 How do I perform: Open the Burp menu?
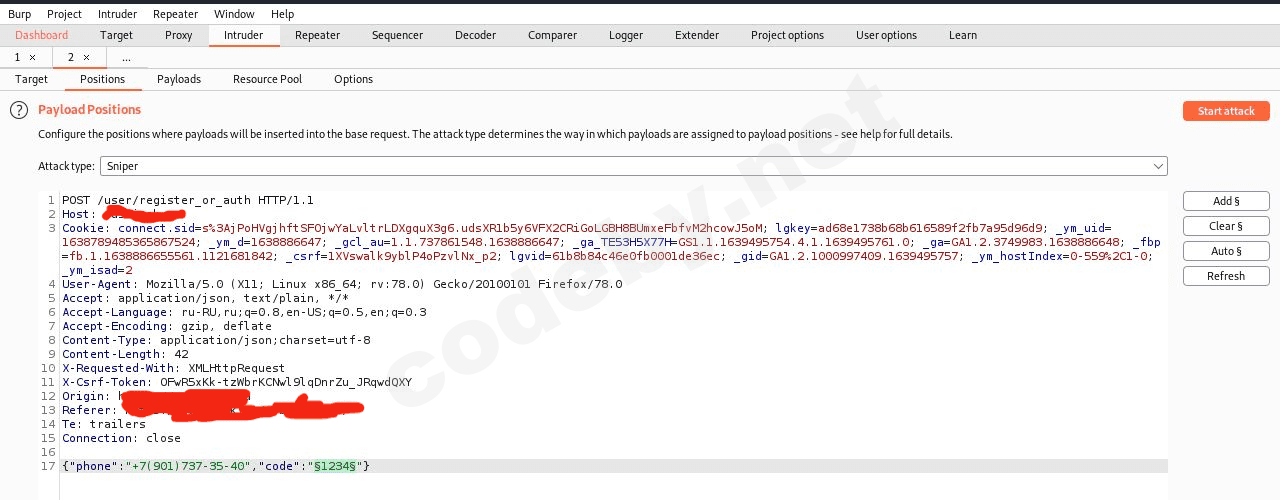click(19, 14)
